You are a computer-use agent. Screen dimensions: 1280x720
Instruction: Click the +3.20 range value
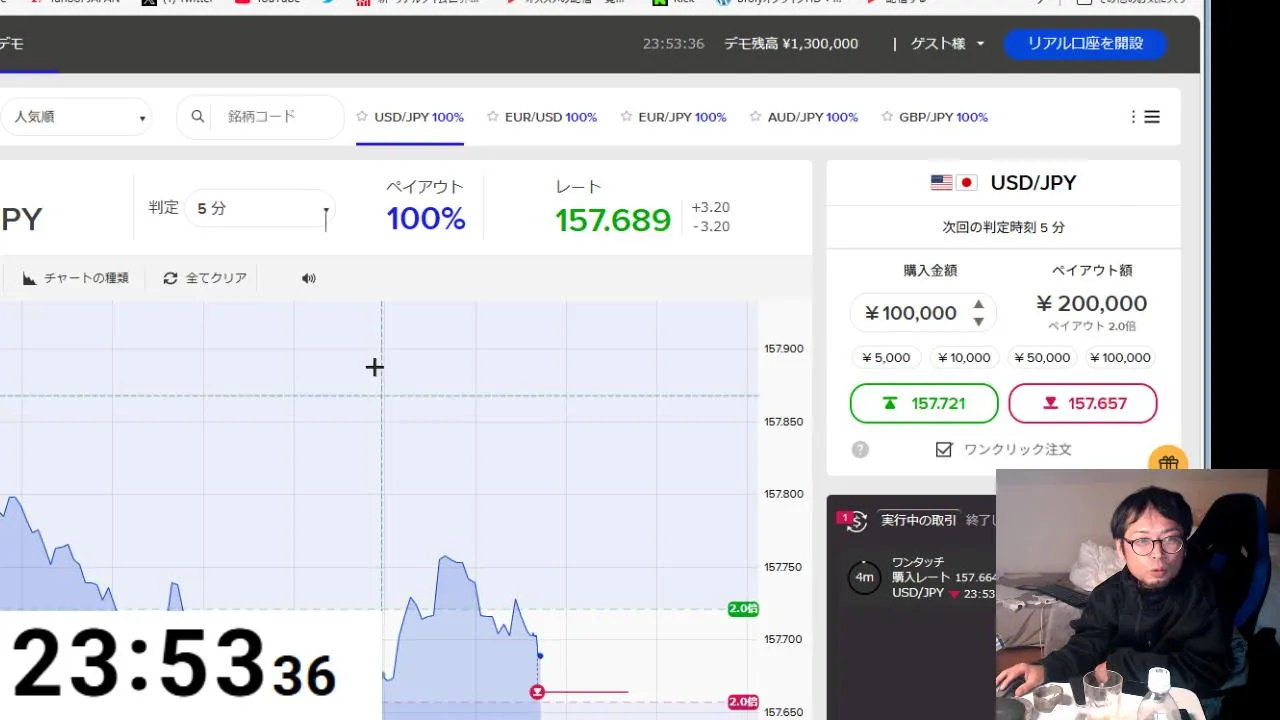click(x=710, y=208)
